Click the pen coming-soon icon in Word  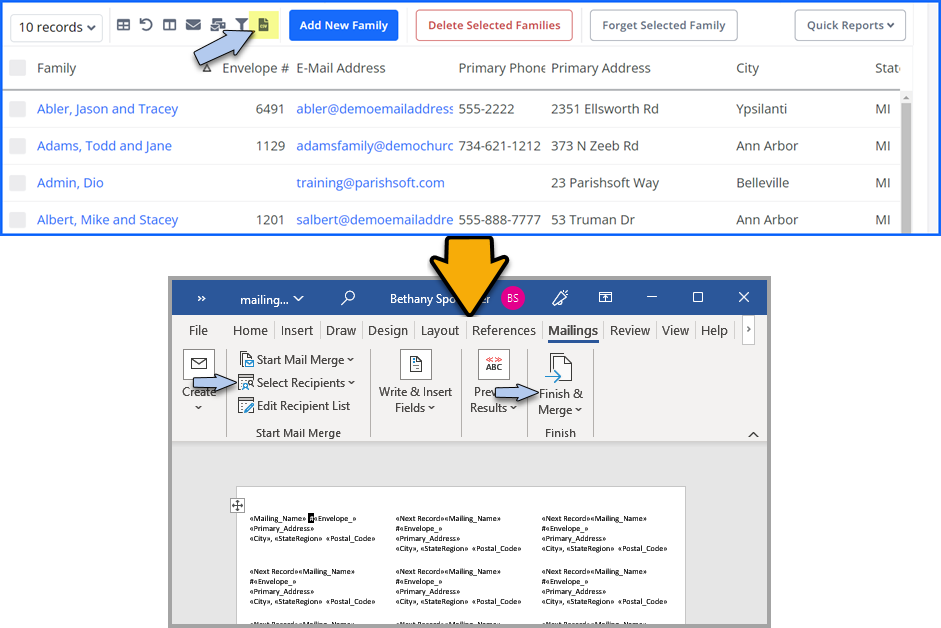coord(560,298)
